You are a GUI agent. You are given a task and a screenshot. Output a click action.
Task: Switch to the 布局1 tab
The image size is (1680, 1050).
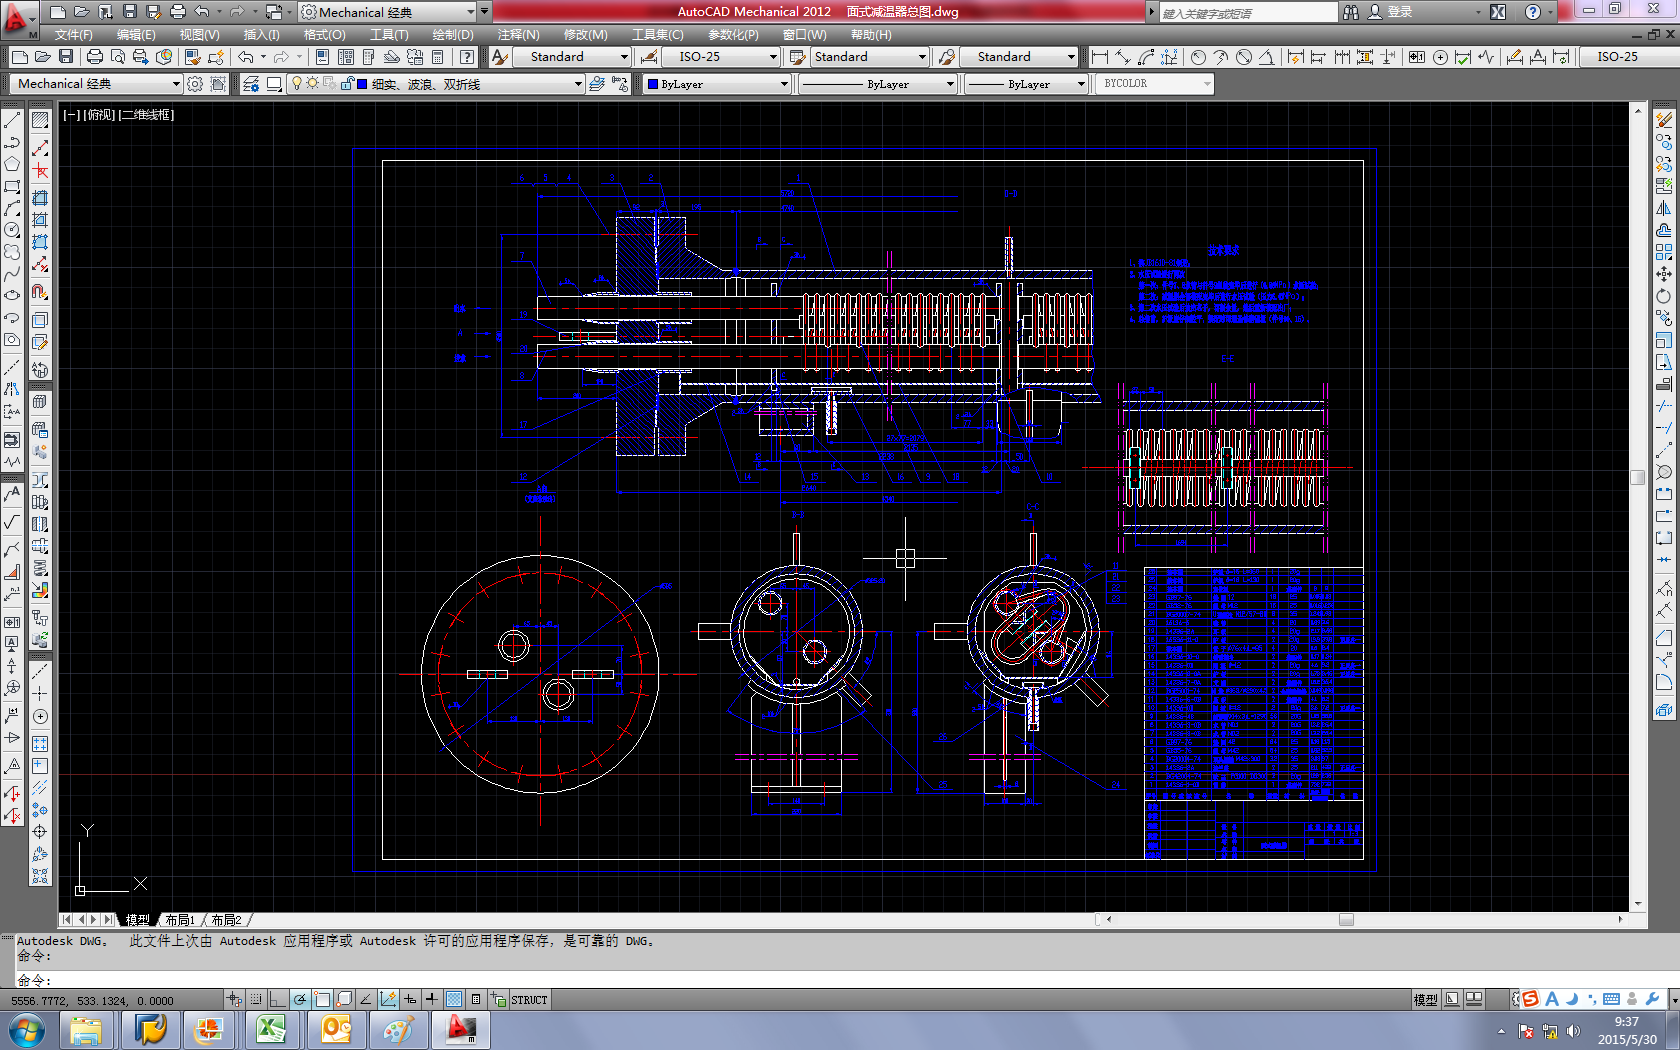pos(178,919)
